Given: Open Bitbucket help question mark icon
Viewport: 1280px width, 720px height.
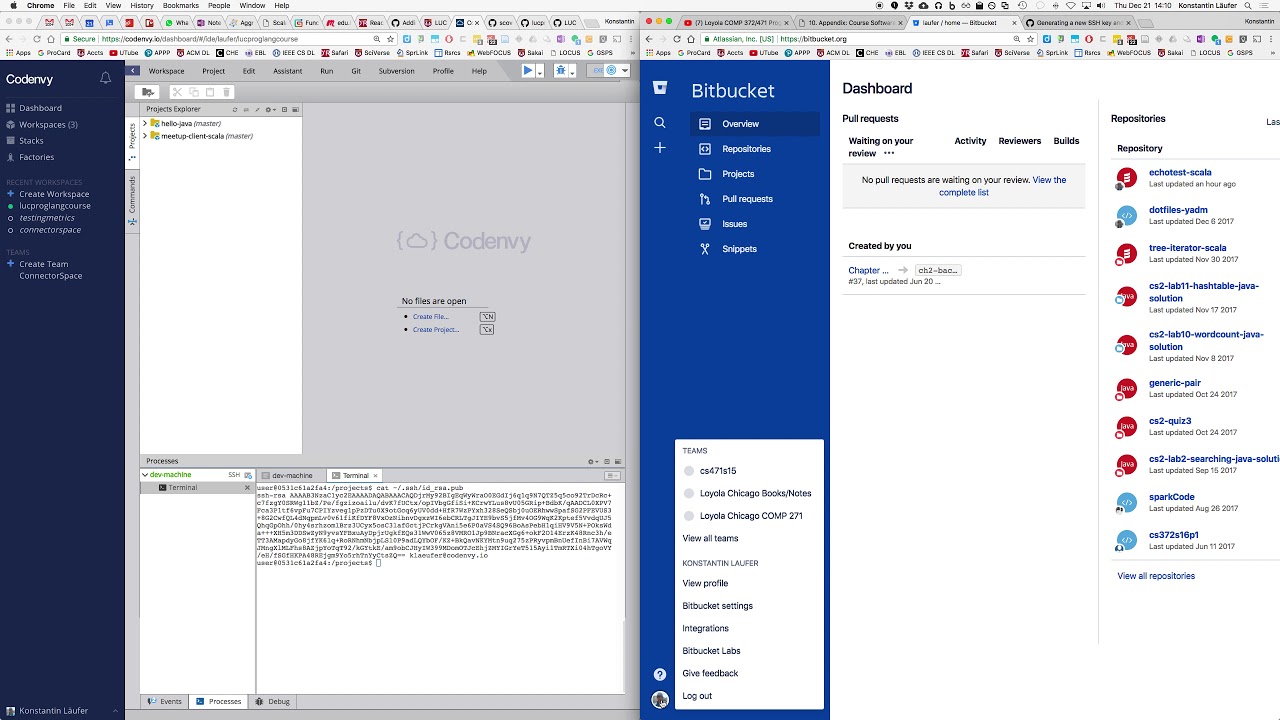Looking at the screenshot, I should point(660,674).
